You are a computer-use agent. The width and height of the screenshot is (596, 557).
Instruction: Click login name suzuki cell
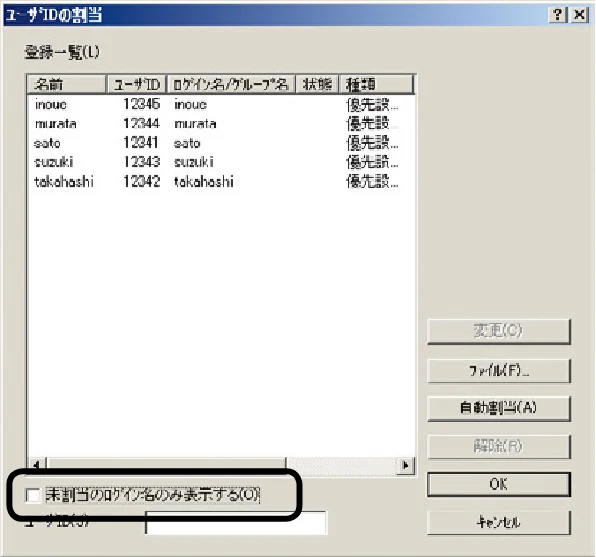tap(193, 162)
